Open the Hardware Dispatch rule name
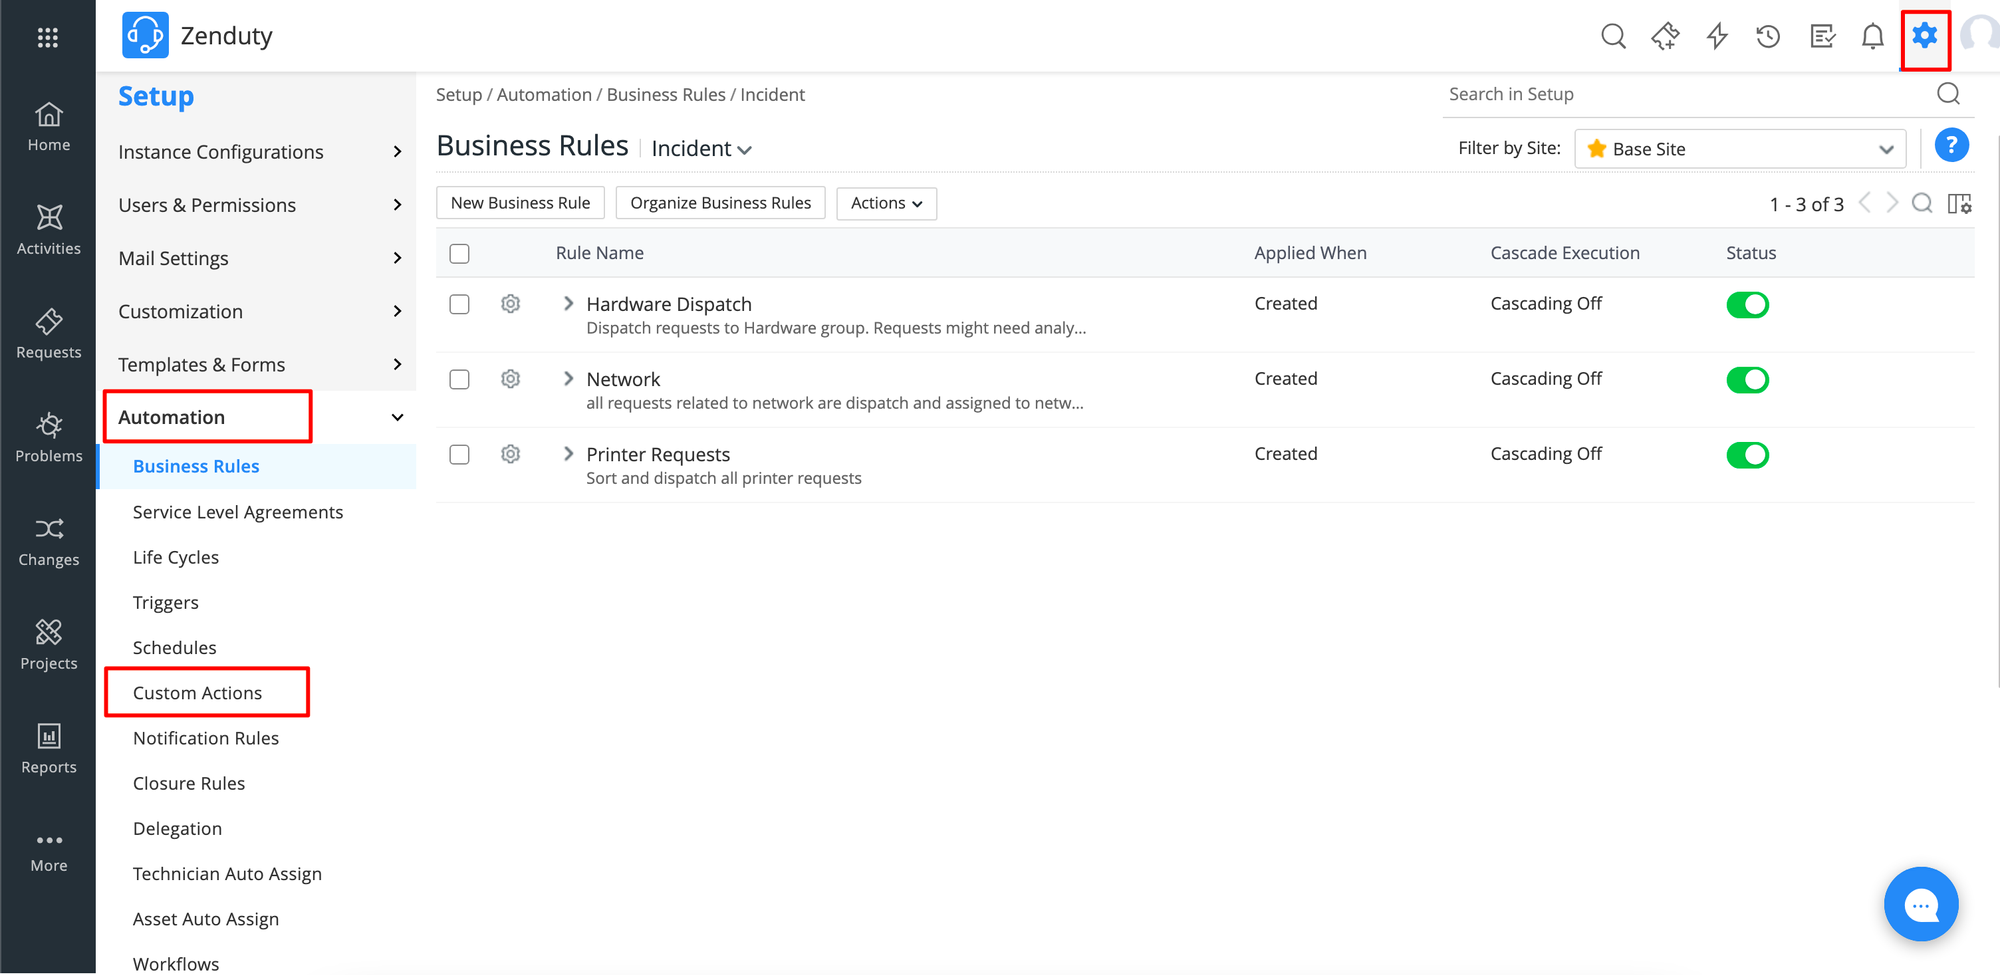 click(669, 304)
